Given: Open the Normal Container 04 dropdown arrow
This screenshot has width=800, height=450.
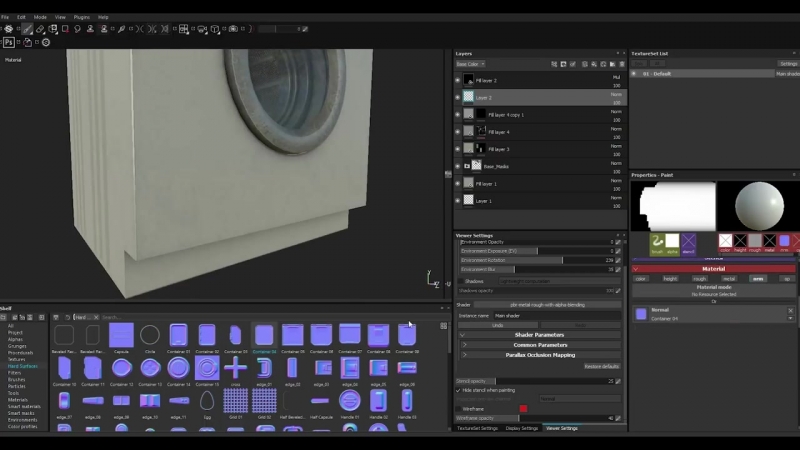Looking at the screenshot, I should coord(790,318).
